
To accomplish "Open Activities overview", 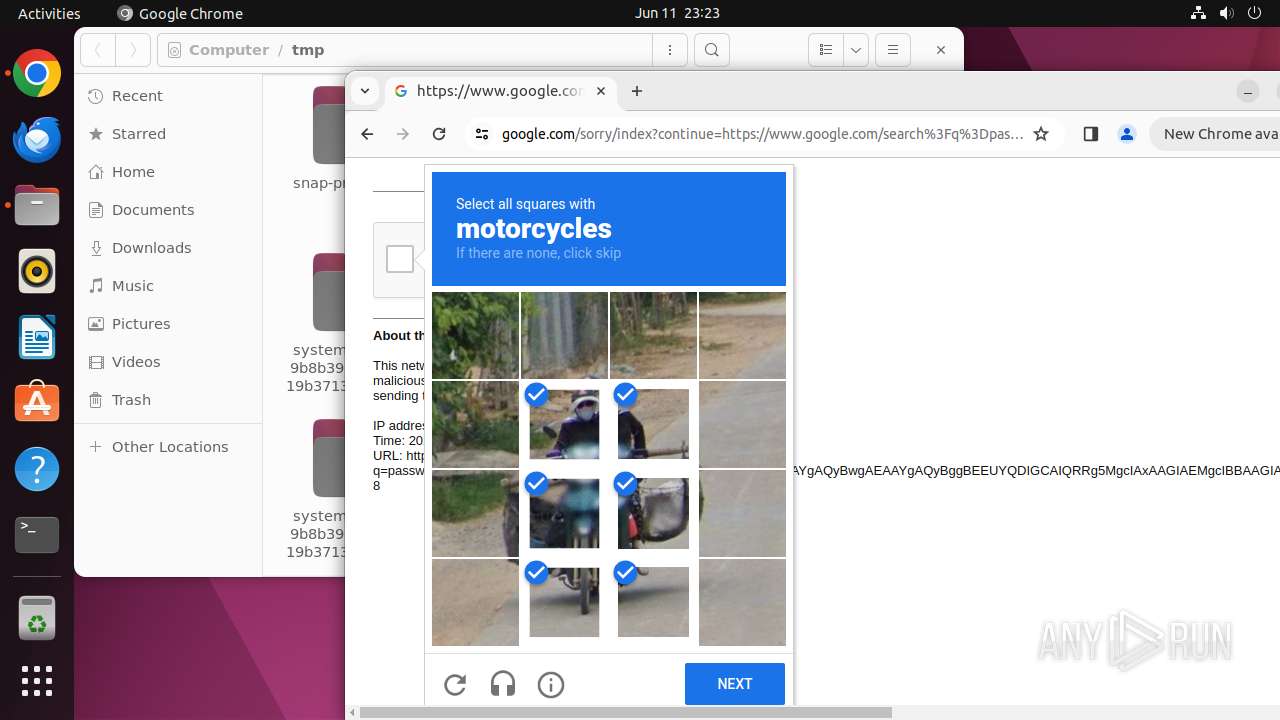I will pyautogui.click(x=49, y=13).
